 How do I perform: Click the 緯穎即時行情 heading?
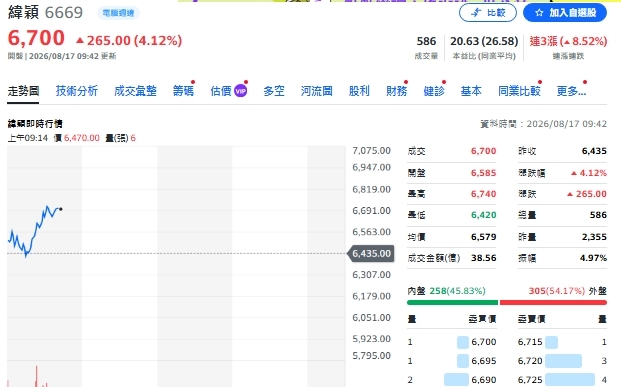click(x=35, y=124)
